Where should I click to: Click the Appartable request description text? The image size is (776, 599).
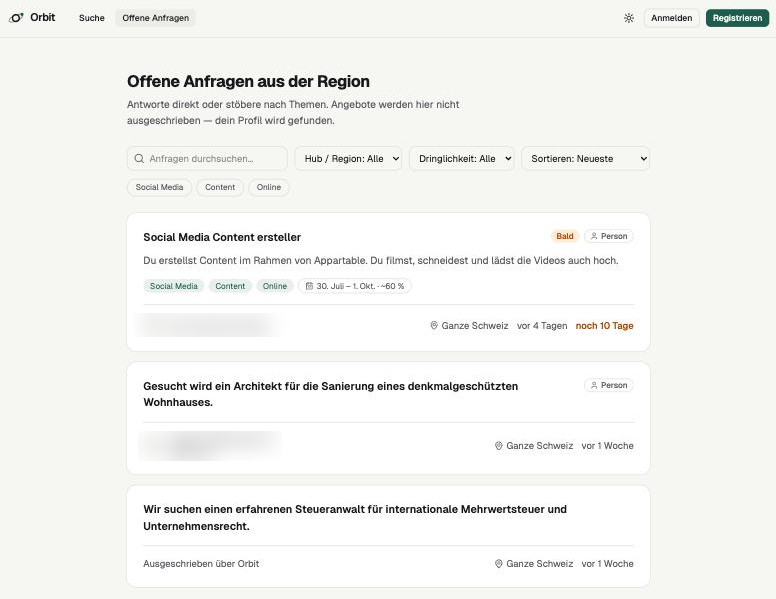381,260
